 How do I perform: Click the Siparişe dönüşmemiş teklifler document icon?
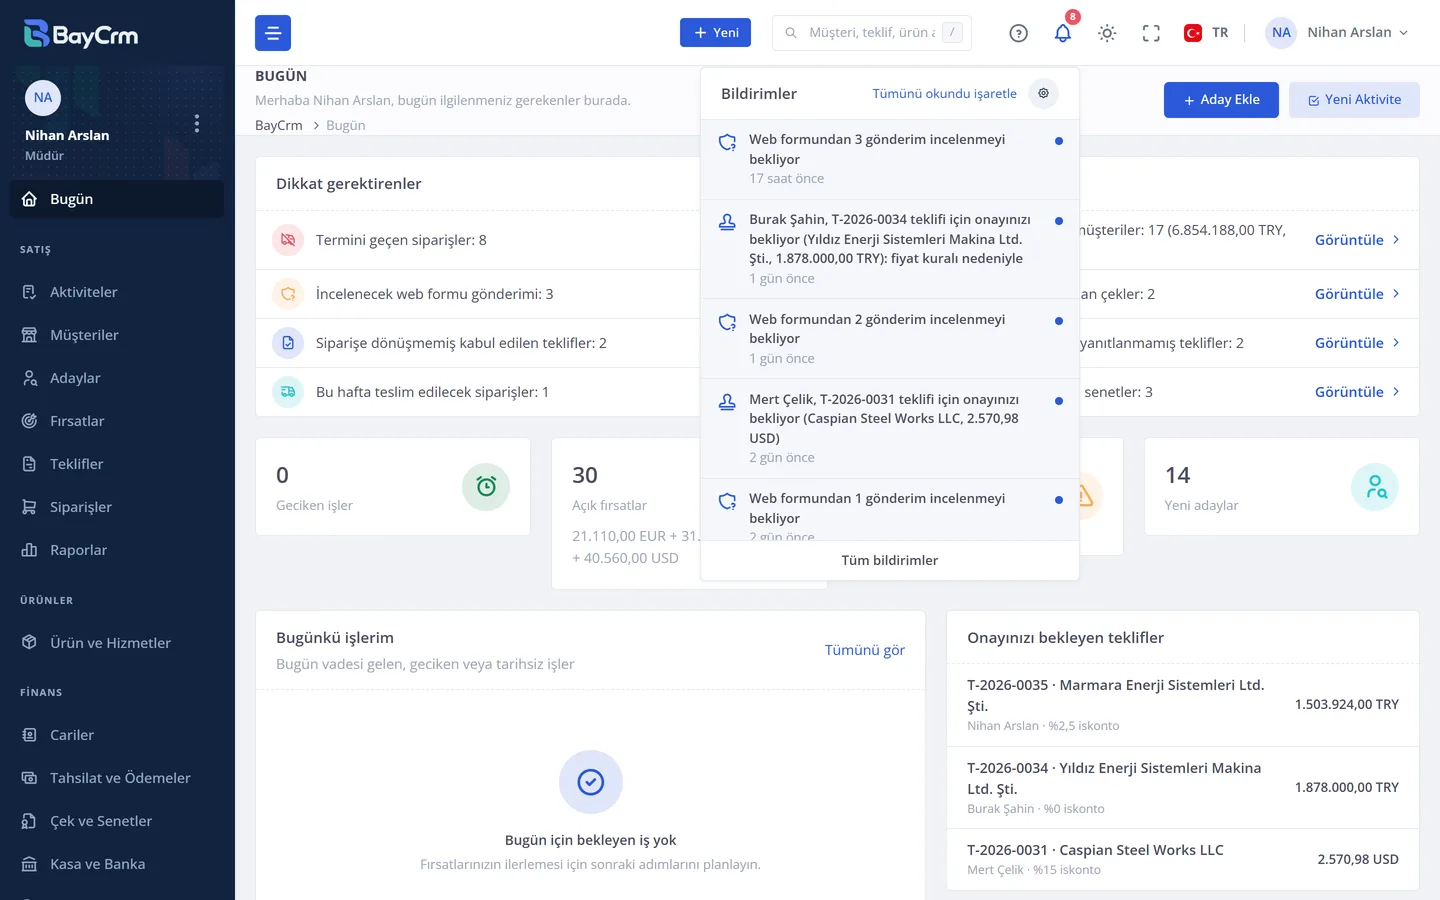click(288, 343)
